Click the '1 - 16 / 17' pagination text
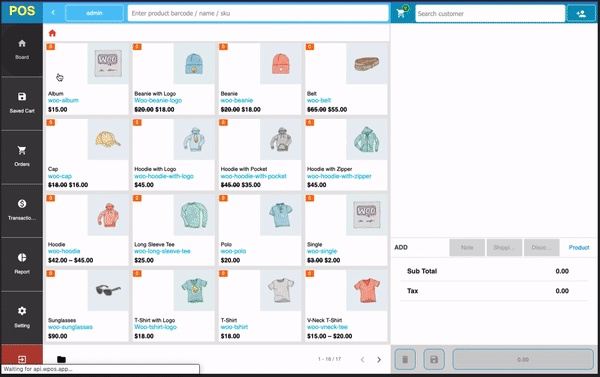Viewport: 600px width, 377px height. [x=329, y=359]
